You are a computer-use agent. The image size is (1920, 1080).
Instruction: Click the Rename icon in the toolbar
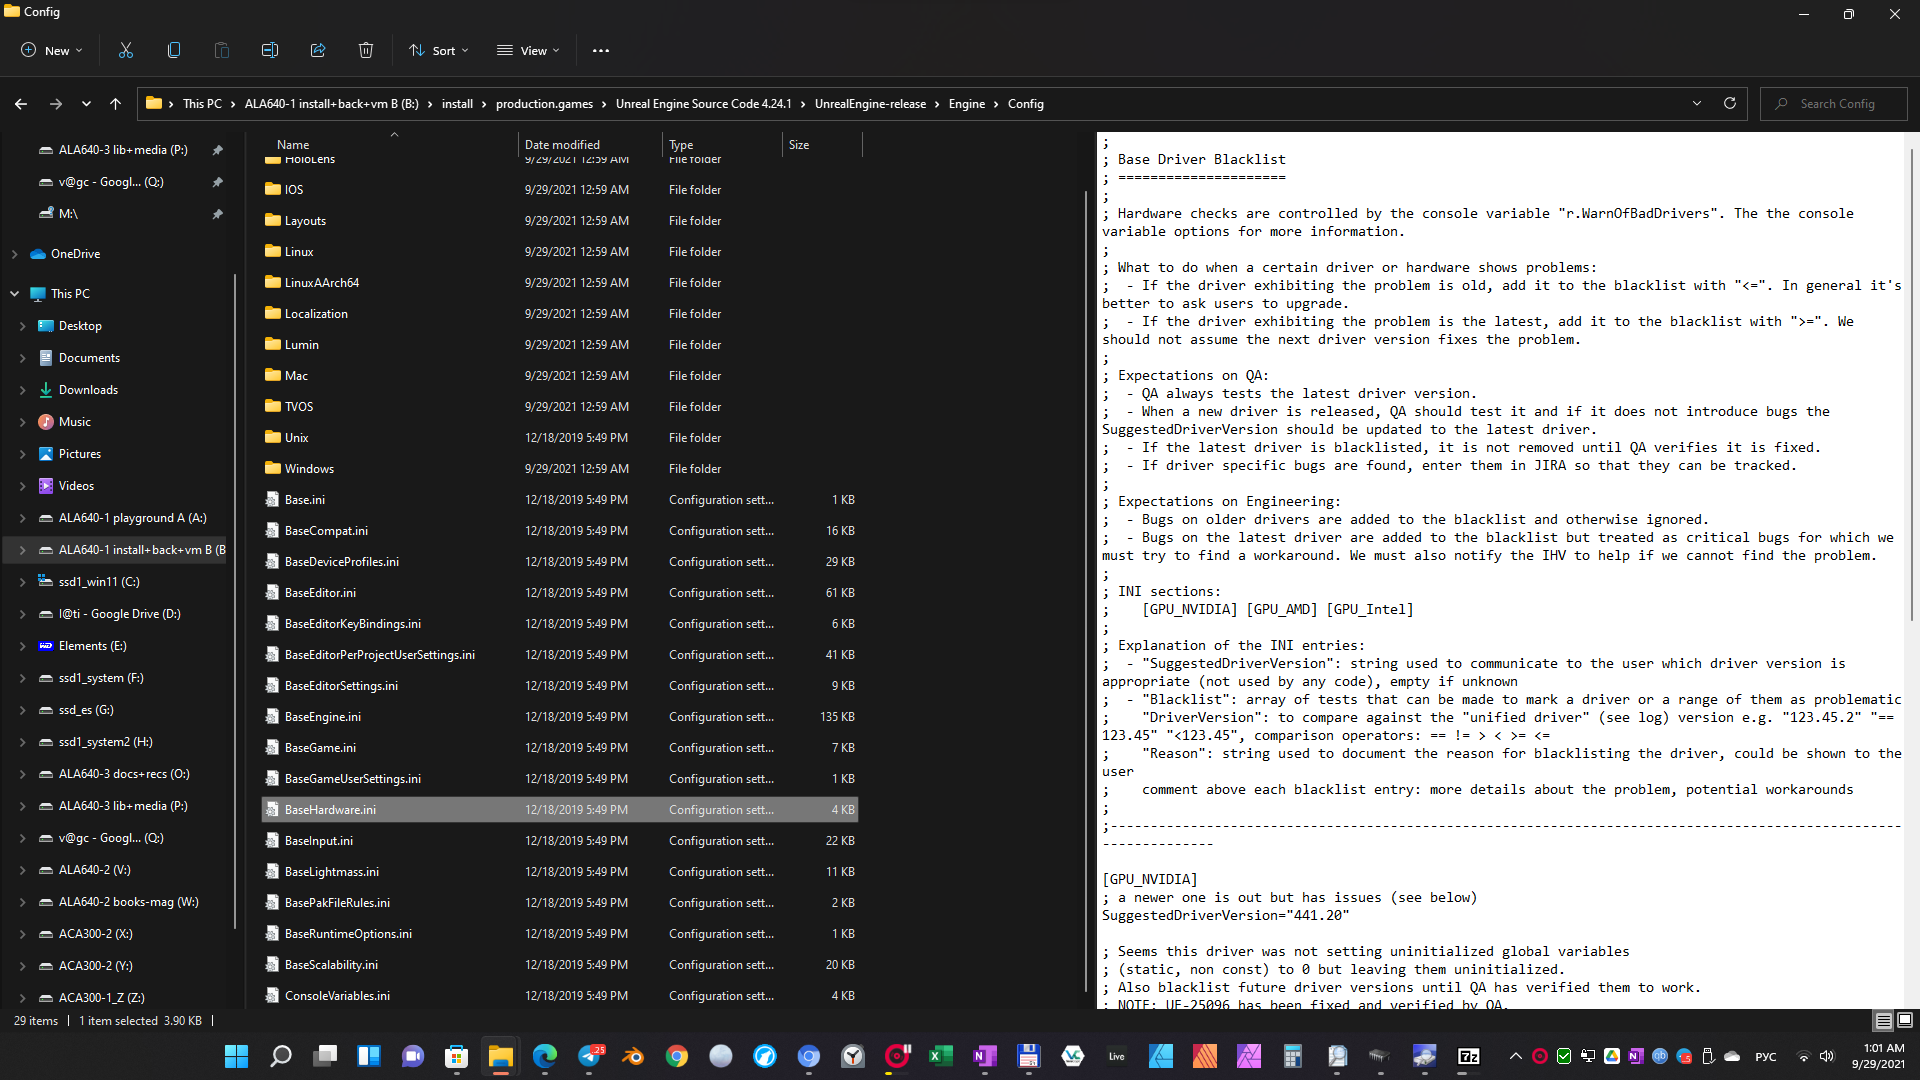click(270, 50)
